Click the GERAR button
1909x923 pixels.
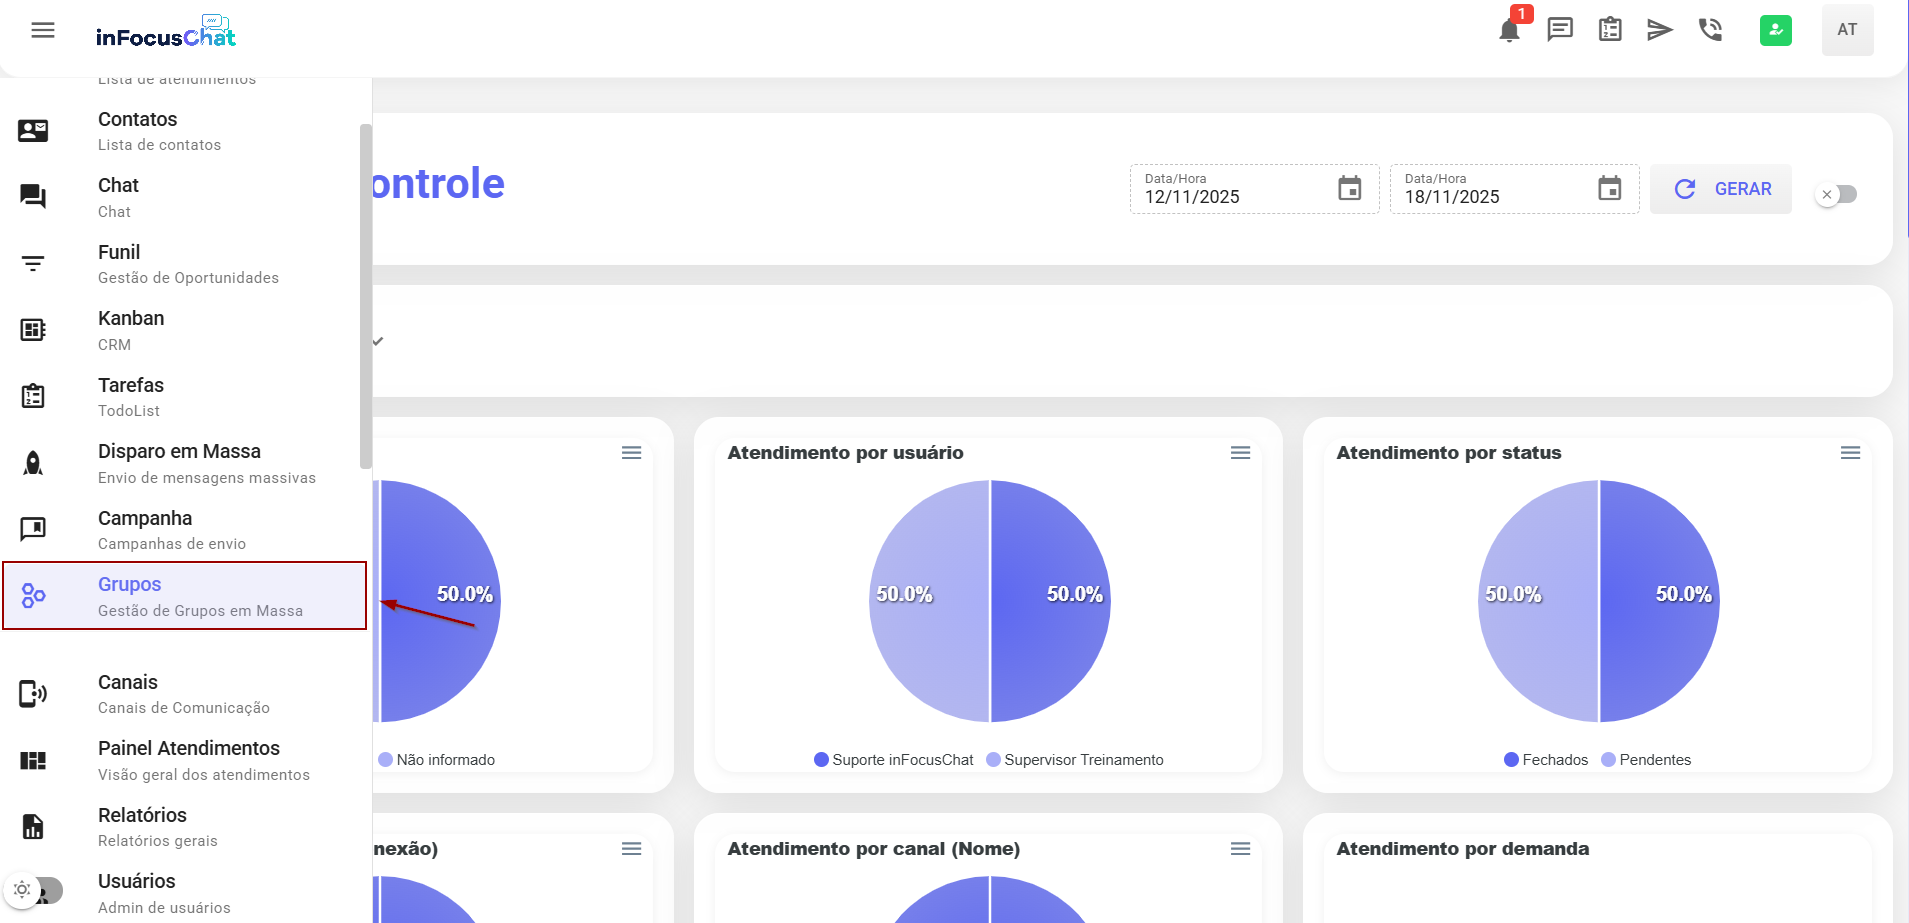point(1721,189)
